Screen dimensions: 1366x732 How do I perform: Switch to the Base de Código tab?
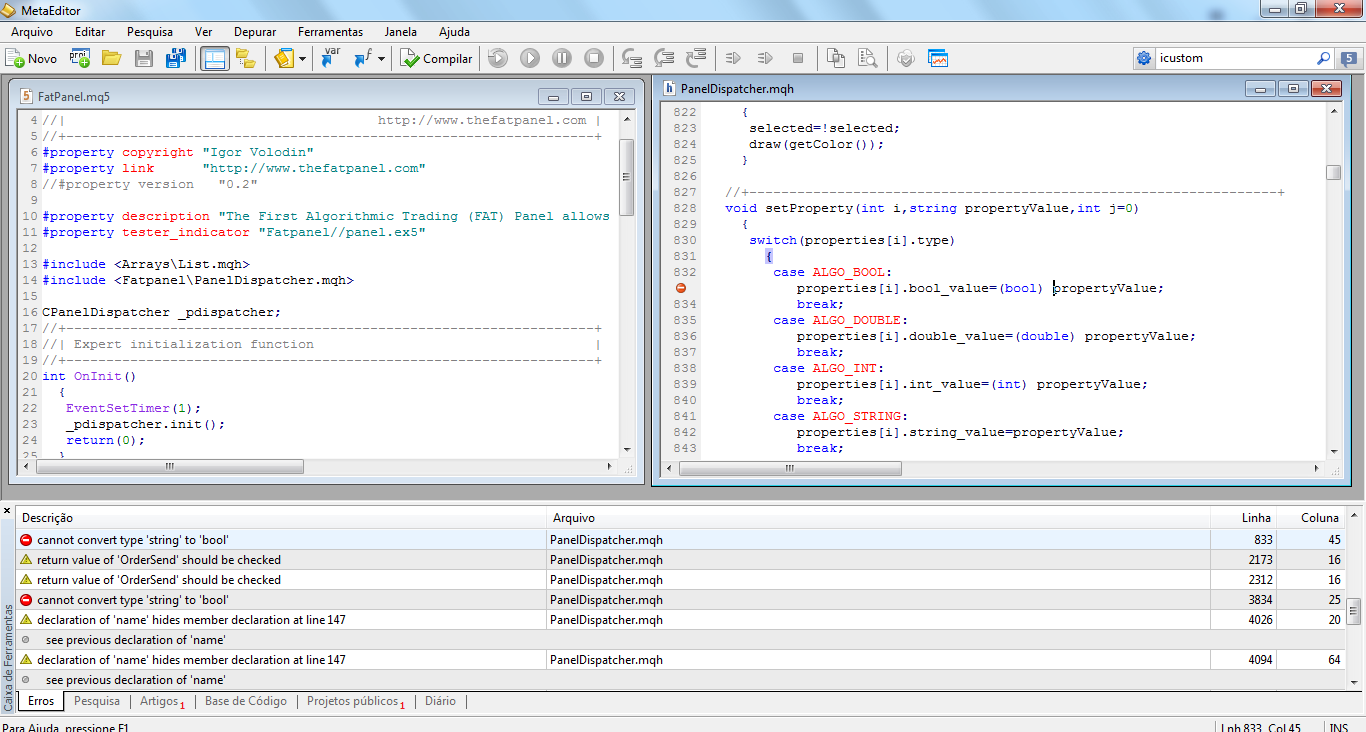click(245, 701)
